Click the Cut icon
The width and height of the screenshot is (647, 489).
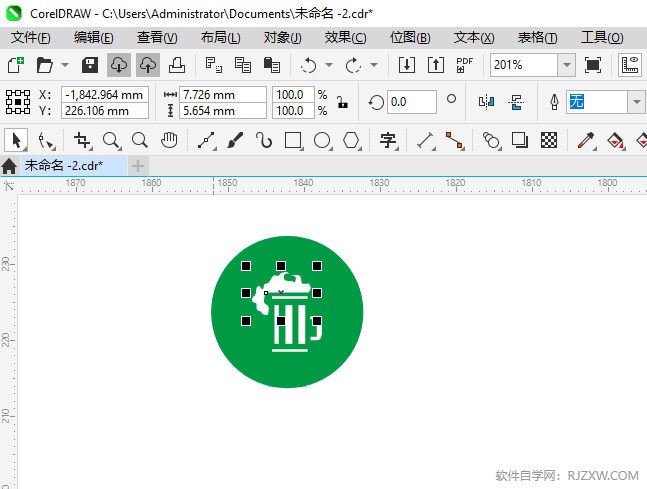(x=214, y=65)
